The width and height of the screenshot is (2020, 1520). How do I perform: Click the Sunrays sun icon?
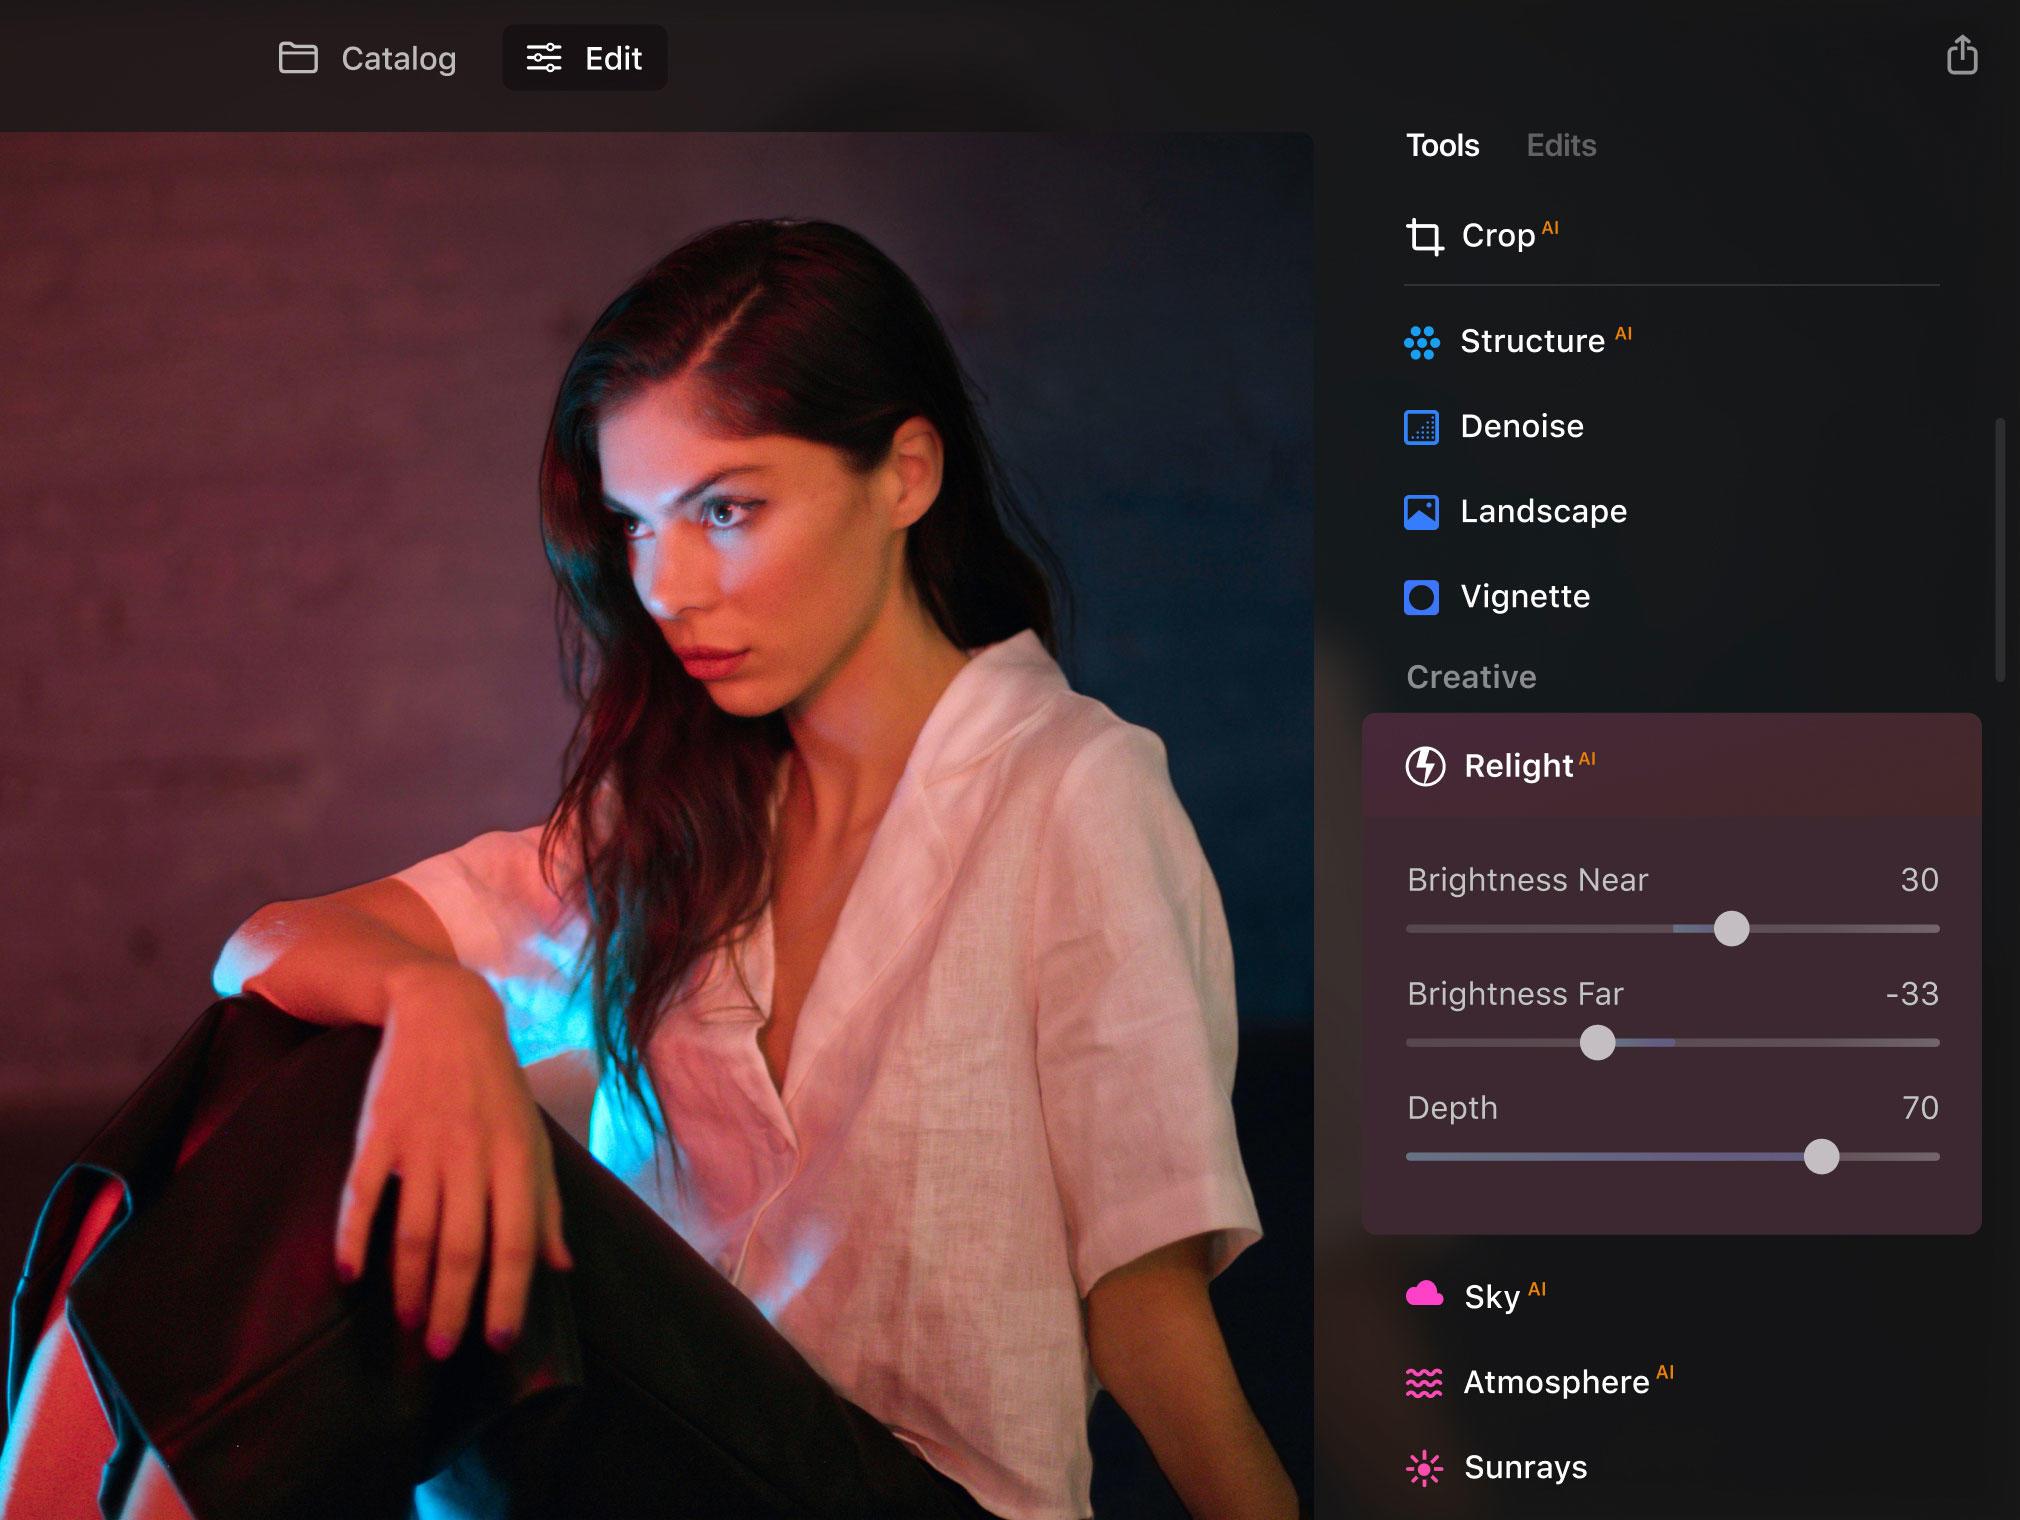(1424, 1468)
